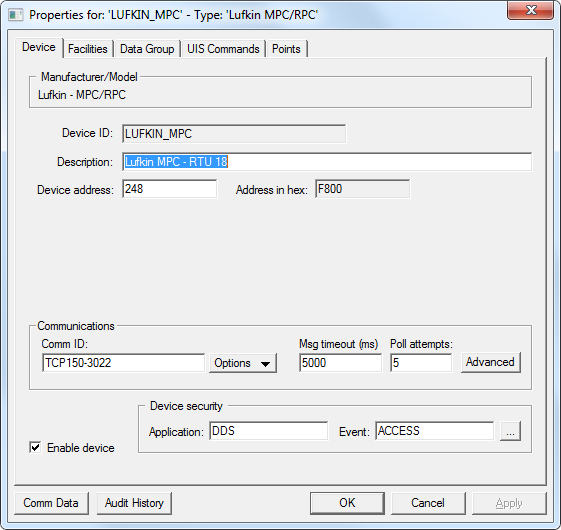Open Advanced communications settings
Viewport: 561px width, 530px height.
click(491, 362)
